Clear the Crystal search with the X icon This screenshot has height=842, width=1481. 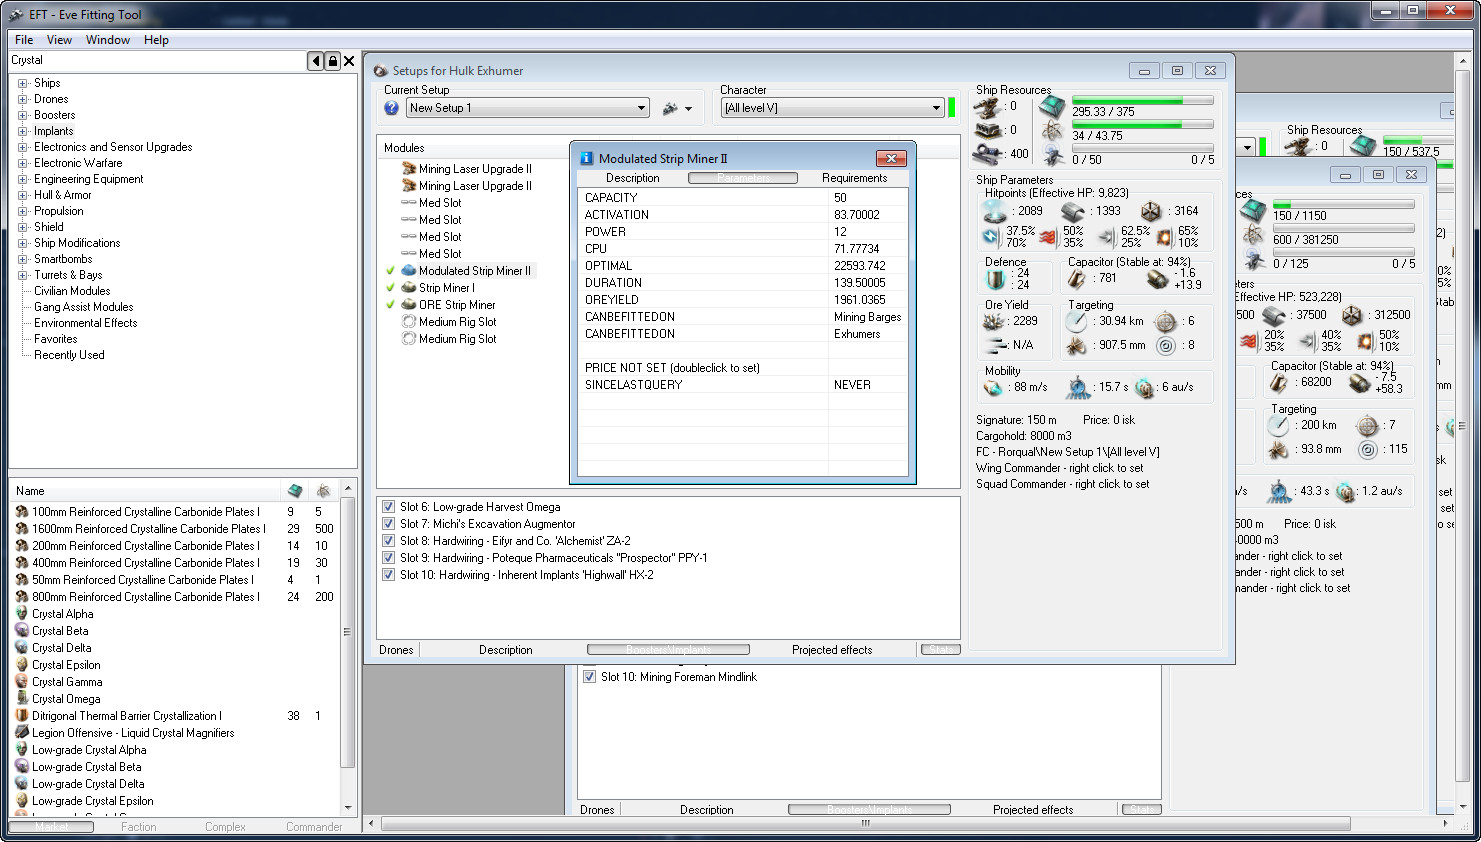349,61
